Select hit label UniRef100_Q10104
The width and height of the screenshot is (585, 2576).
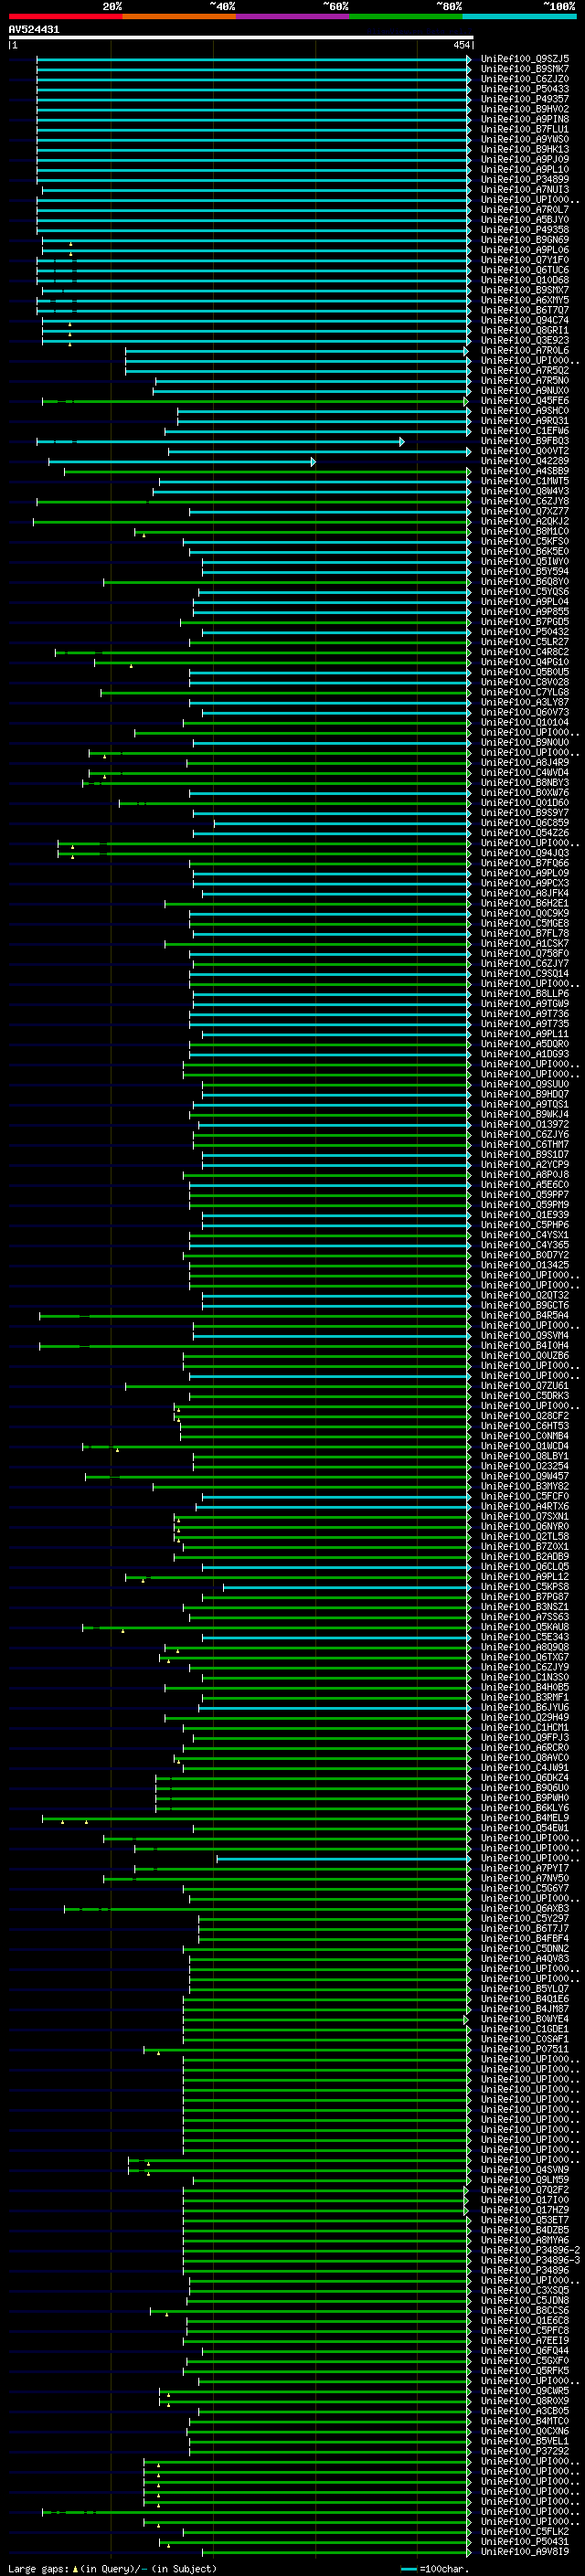524,722
